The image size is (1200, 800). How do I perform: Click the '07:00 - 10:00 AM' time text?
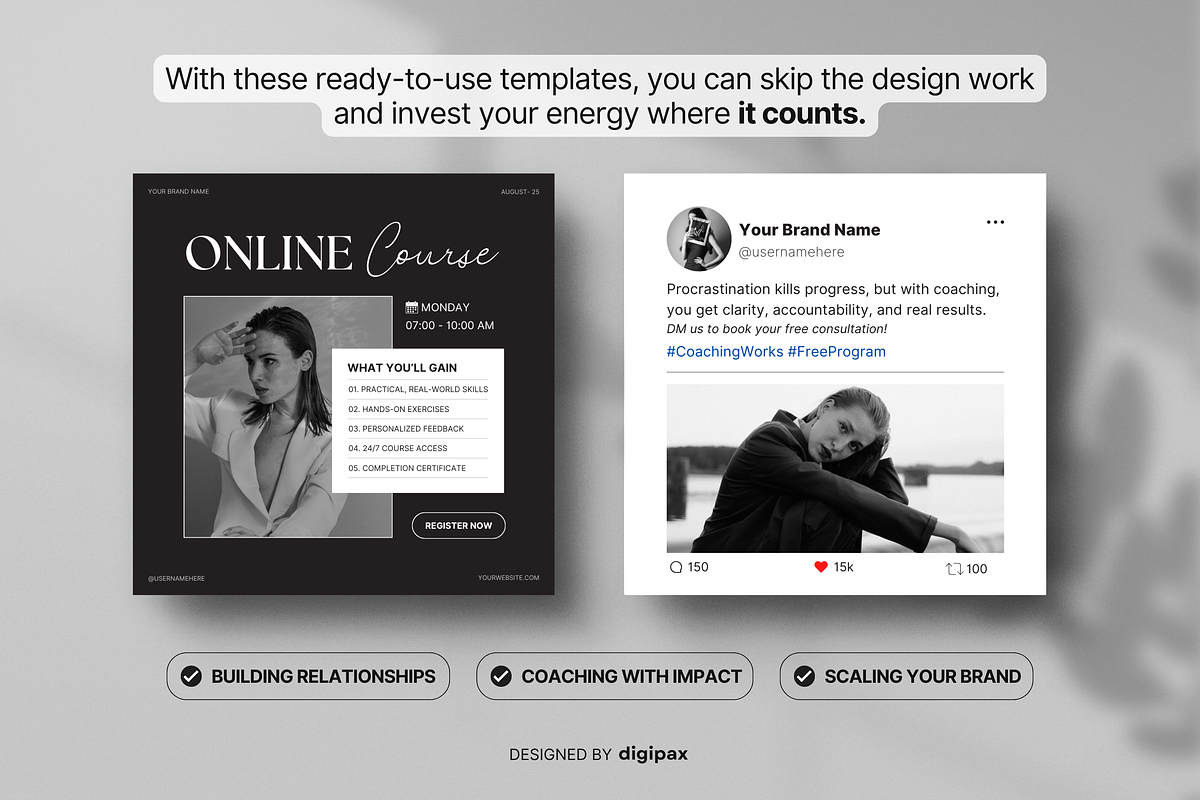point(450,326)
